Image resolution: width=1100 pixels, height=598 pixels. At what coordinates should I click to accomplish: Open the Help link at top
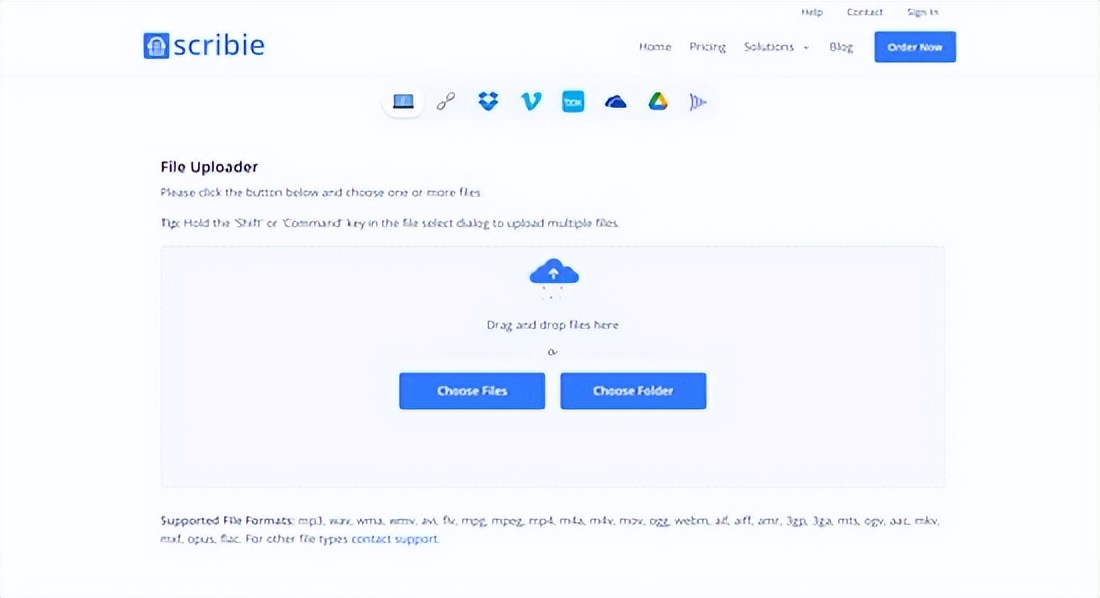tap(812, 12)
